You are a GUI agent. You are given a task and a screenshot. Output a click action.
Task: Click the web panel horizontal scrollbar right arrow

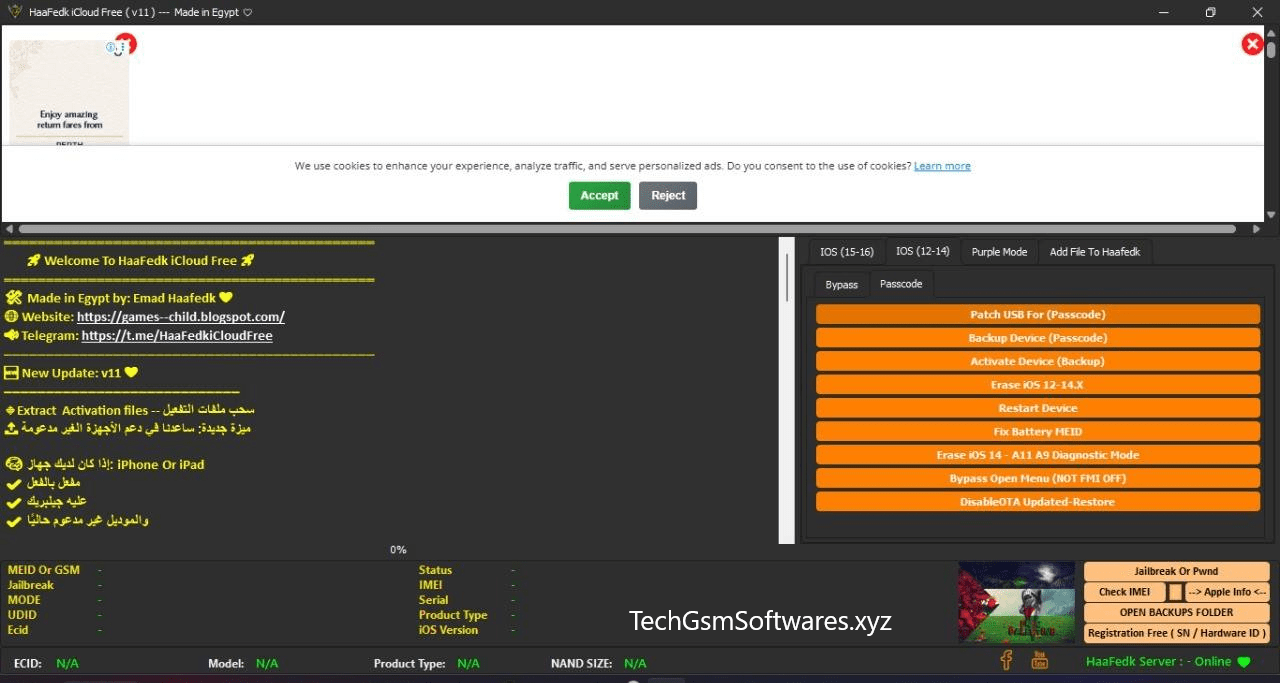pyautogui.click(x=1257, y=229)
